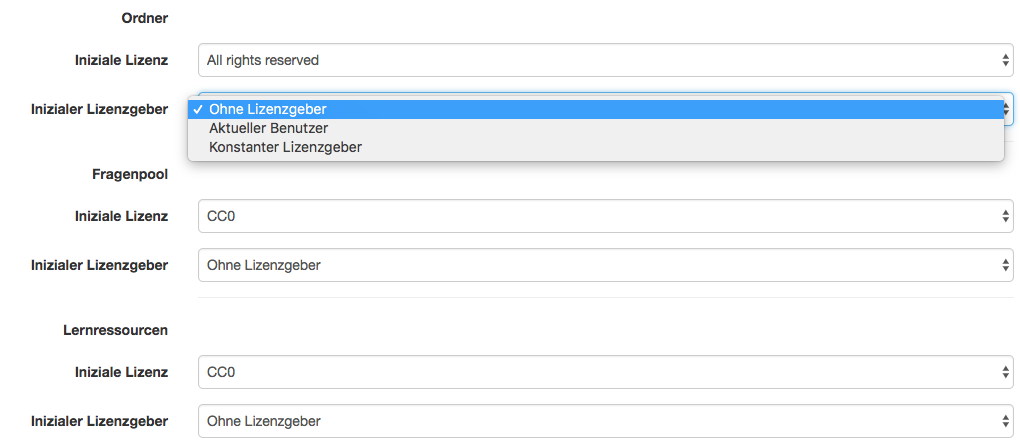Open the Lernressourcen Initiale Lizenz 'CC0' dropdown
Screen dimensions: 1020x448
(600, 372)
